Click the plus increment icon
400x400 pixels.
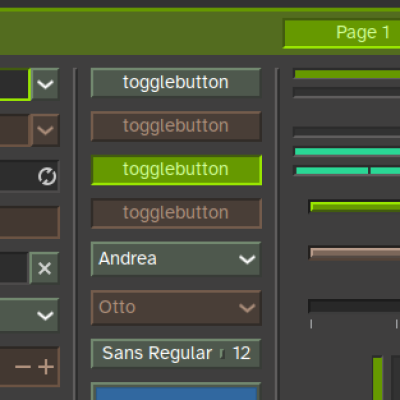click(x=46, y=367)
